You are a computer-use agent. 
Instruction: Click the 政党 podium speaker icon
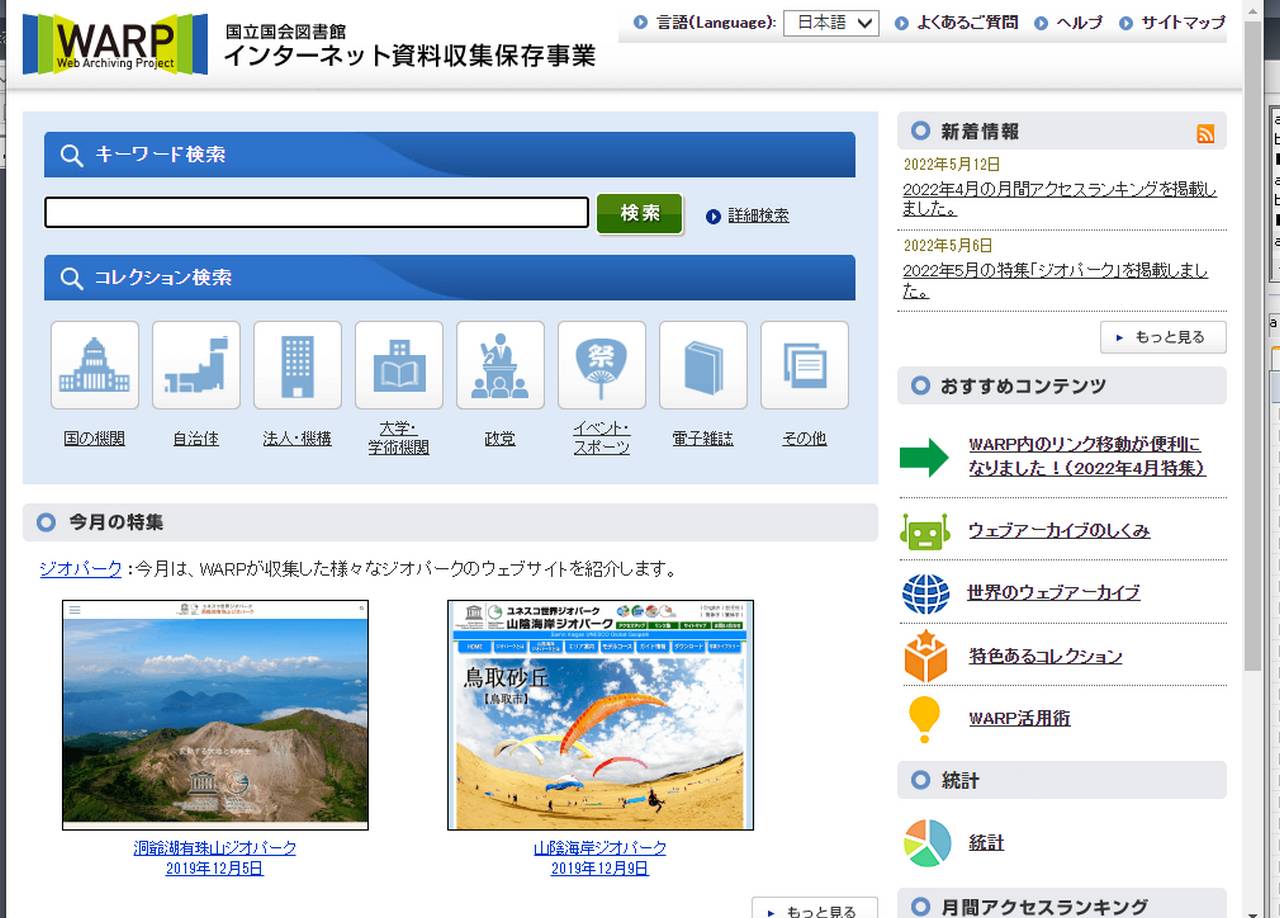pos(500,365)
